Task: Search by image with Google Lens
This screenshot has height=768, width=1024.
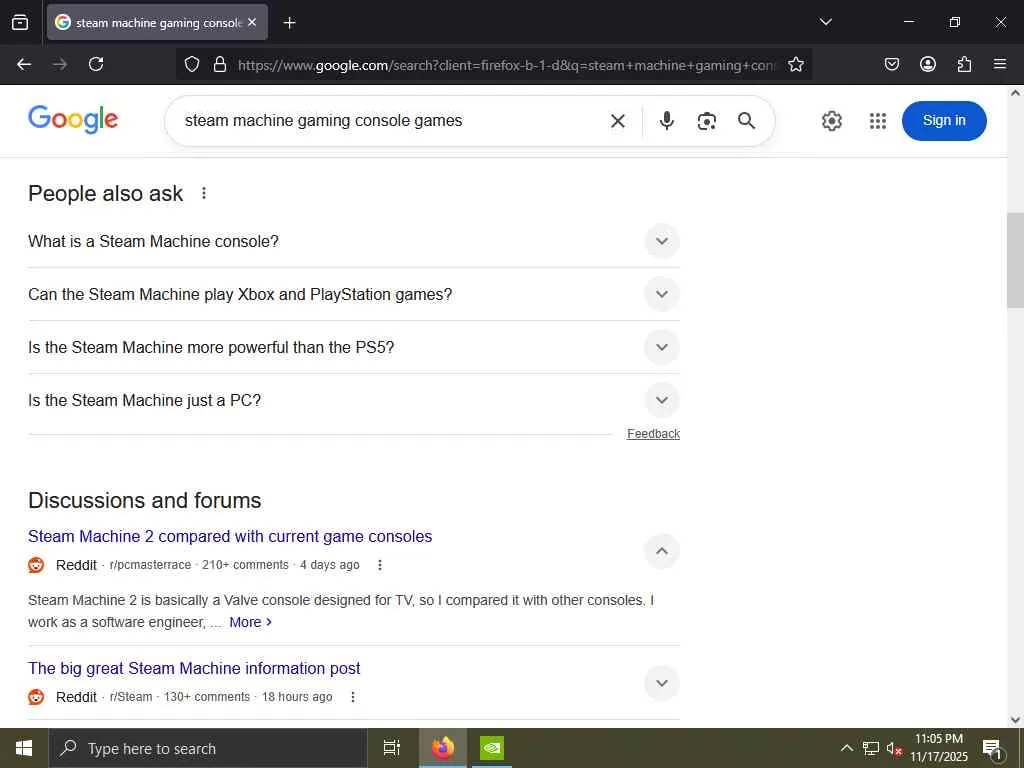Action: (x=707, y=121)
